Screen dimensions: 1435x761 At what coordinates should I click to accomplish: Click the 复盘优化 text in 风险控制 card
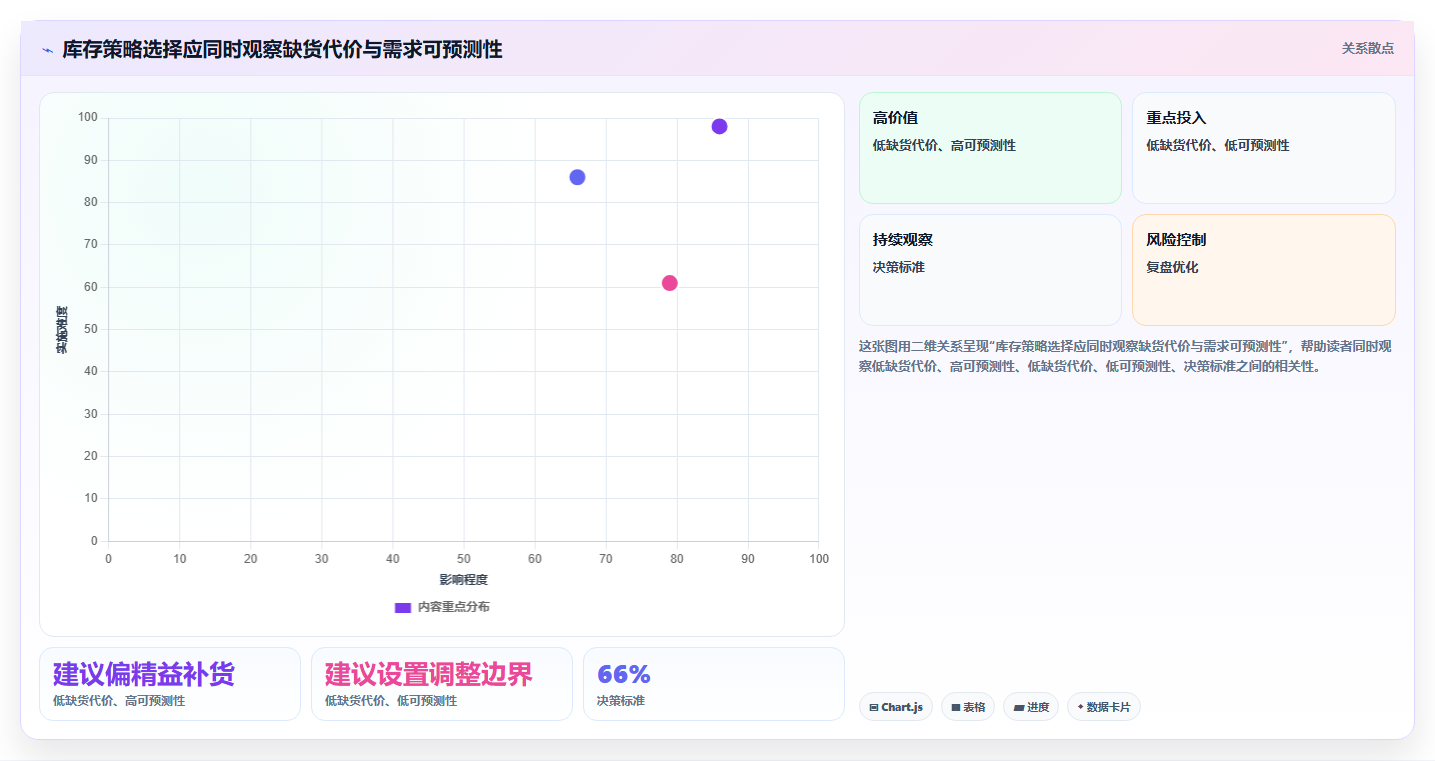tap(1172, 267)
